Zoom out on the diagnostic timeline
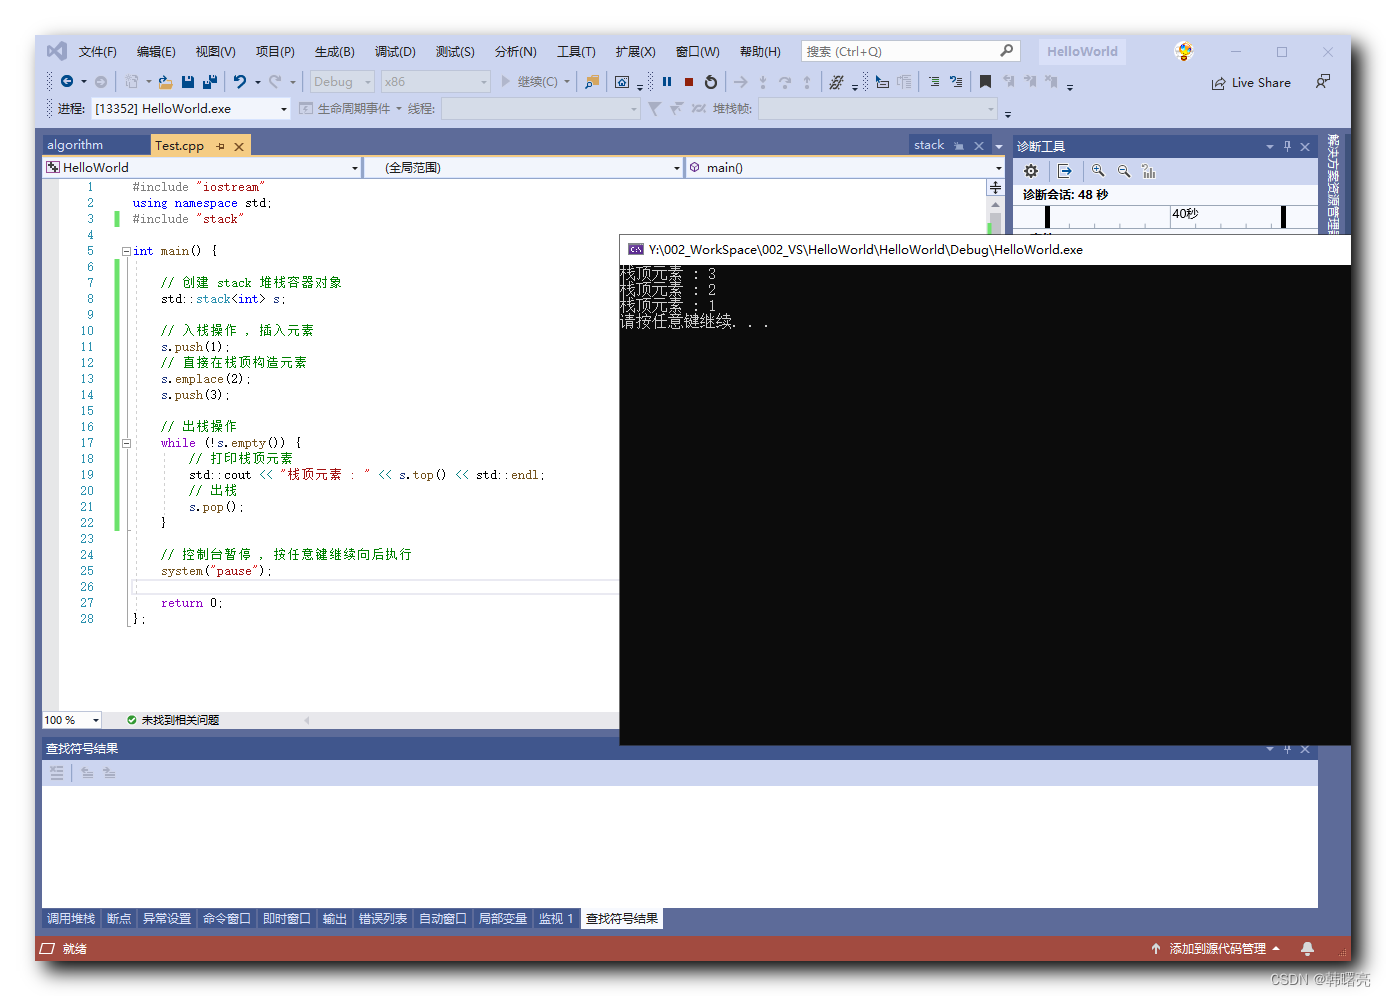Image resolution: width=1386 pixels, height=996 pixels. 1124,171
